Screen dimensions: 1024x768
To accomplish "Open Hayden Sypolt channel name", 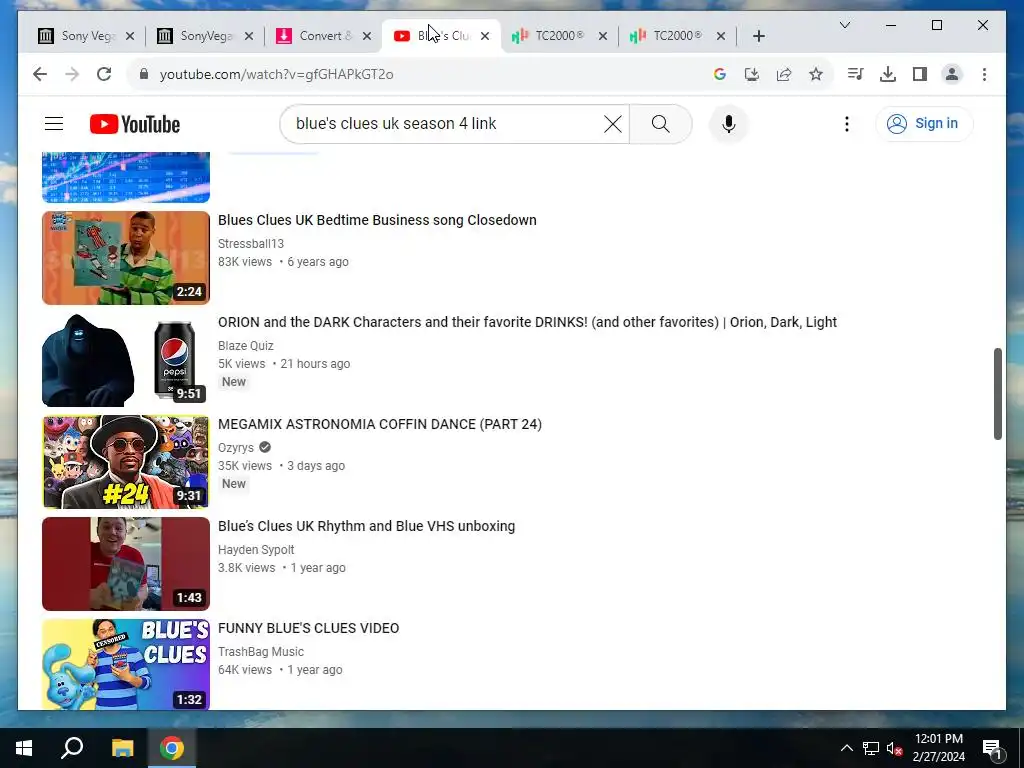I will (256, 549).
